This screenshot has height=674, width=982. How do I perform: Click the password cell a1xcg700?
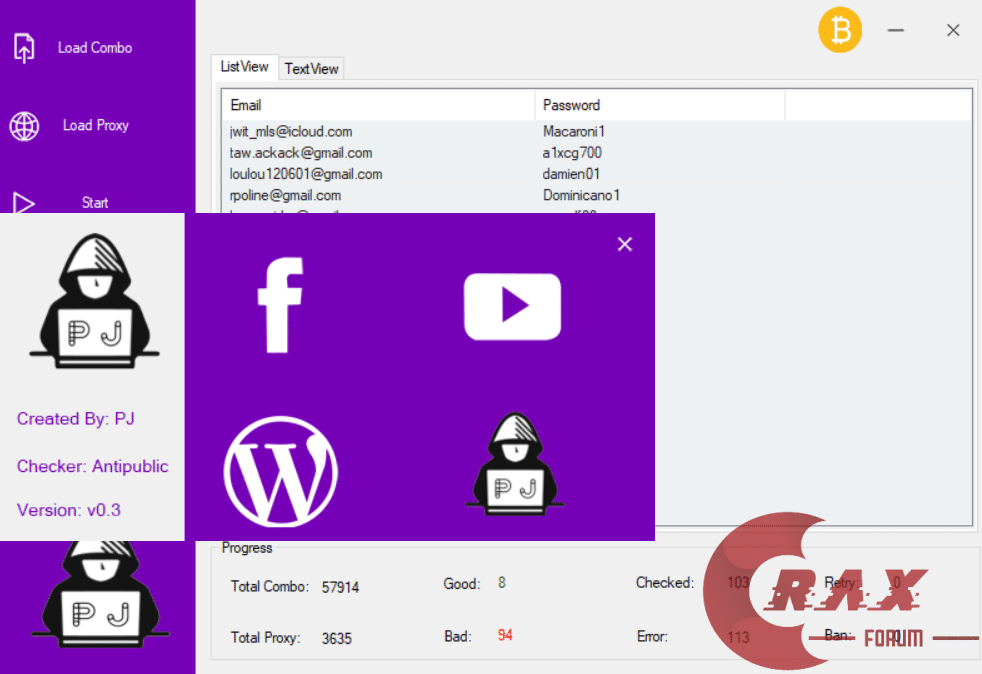tap(572, 153)
